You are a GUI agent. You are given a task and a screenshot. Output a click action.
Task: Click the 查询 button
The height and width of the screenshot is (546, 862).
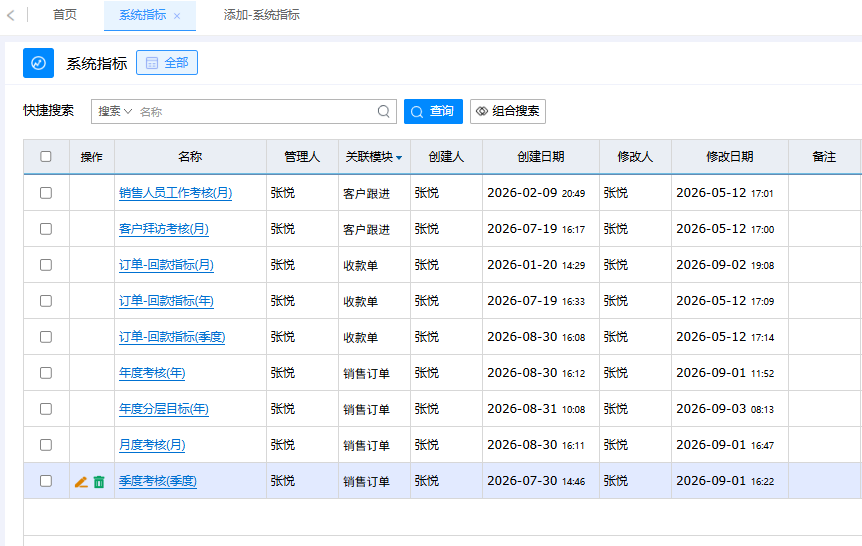433,112
